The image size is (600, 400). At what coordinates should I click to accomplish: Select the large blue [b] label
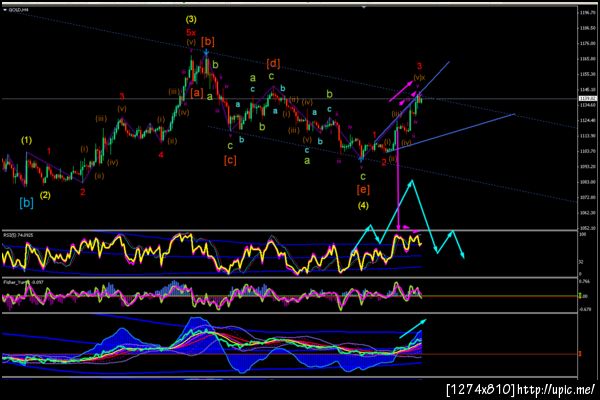tap(26, 202)
